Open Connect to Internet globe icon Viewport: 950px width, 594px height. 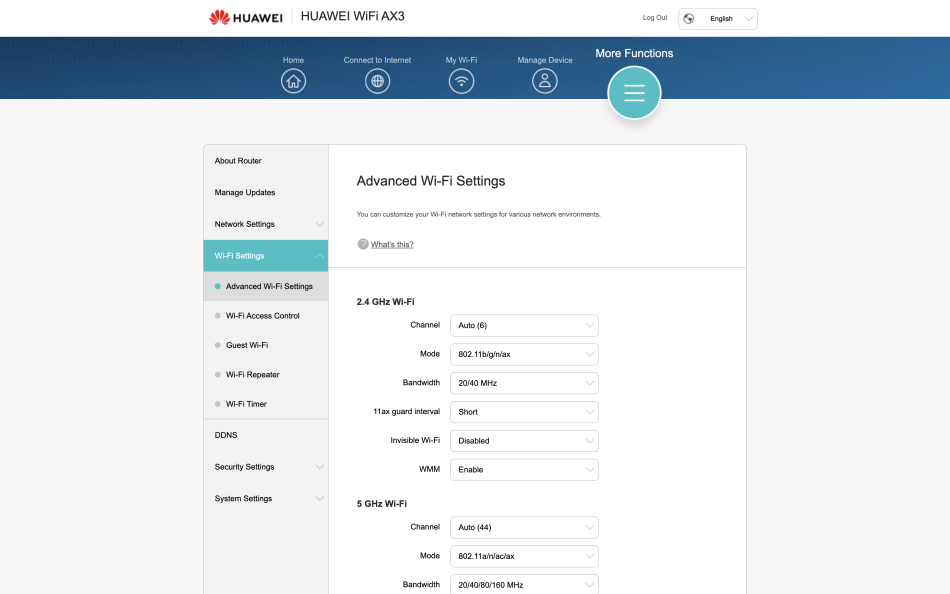(377, 81)
